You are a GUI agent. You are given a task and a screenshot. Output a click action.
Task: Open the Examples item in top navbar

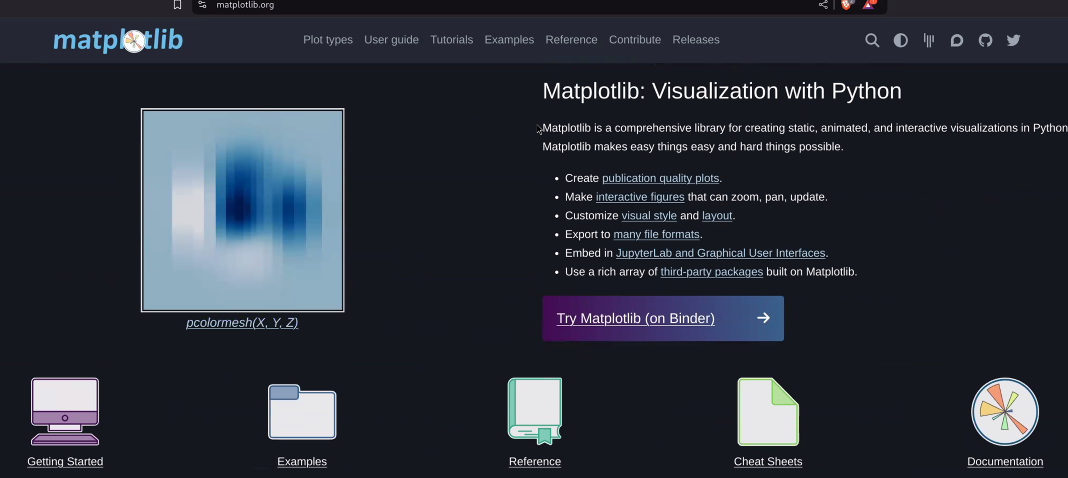(509, 40)
